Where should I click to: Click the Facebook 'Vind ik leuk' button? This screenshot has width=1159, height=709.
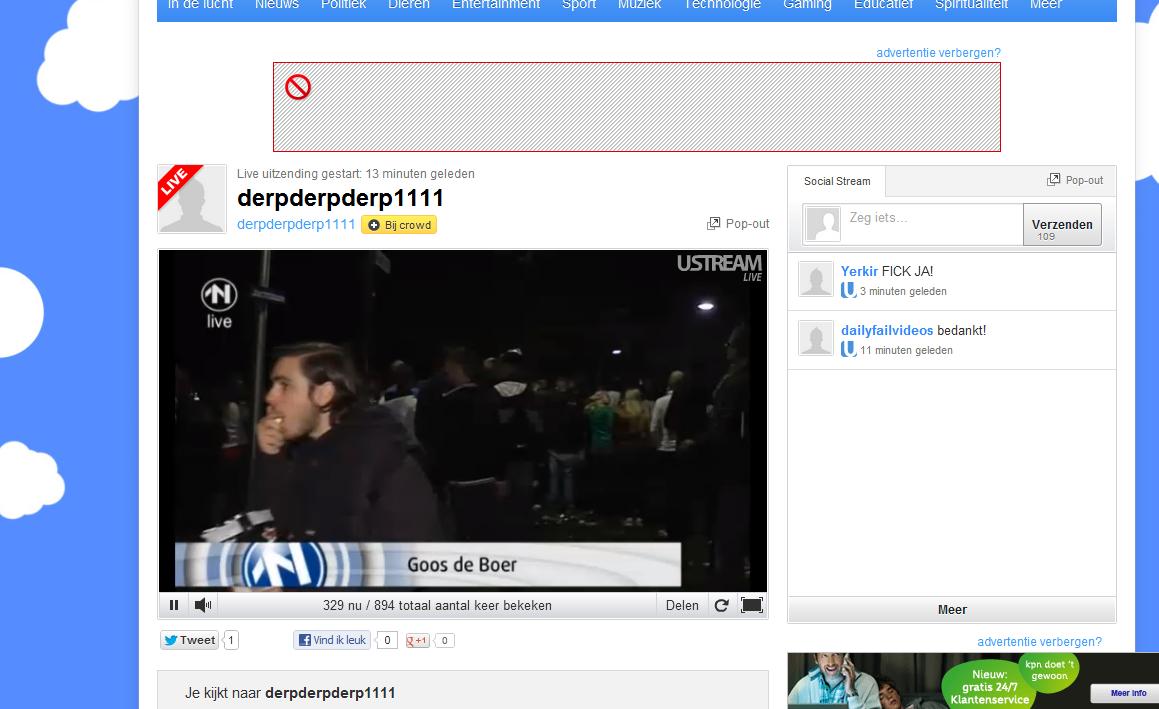pyautogui.click(x=332, y=640)
